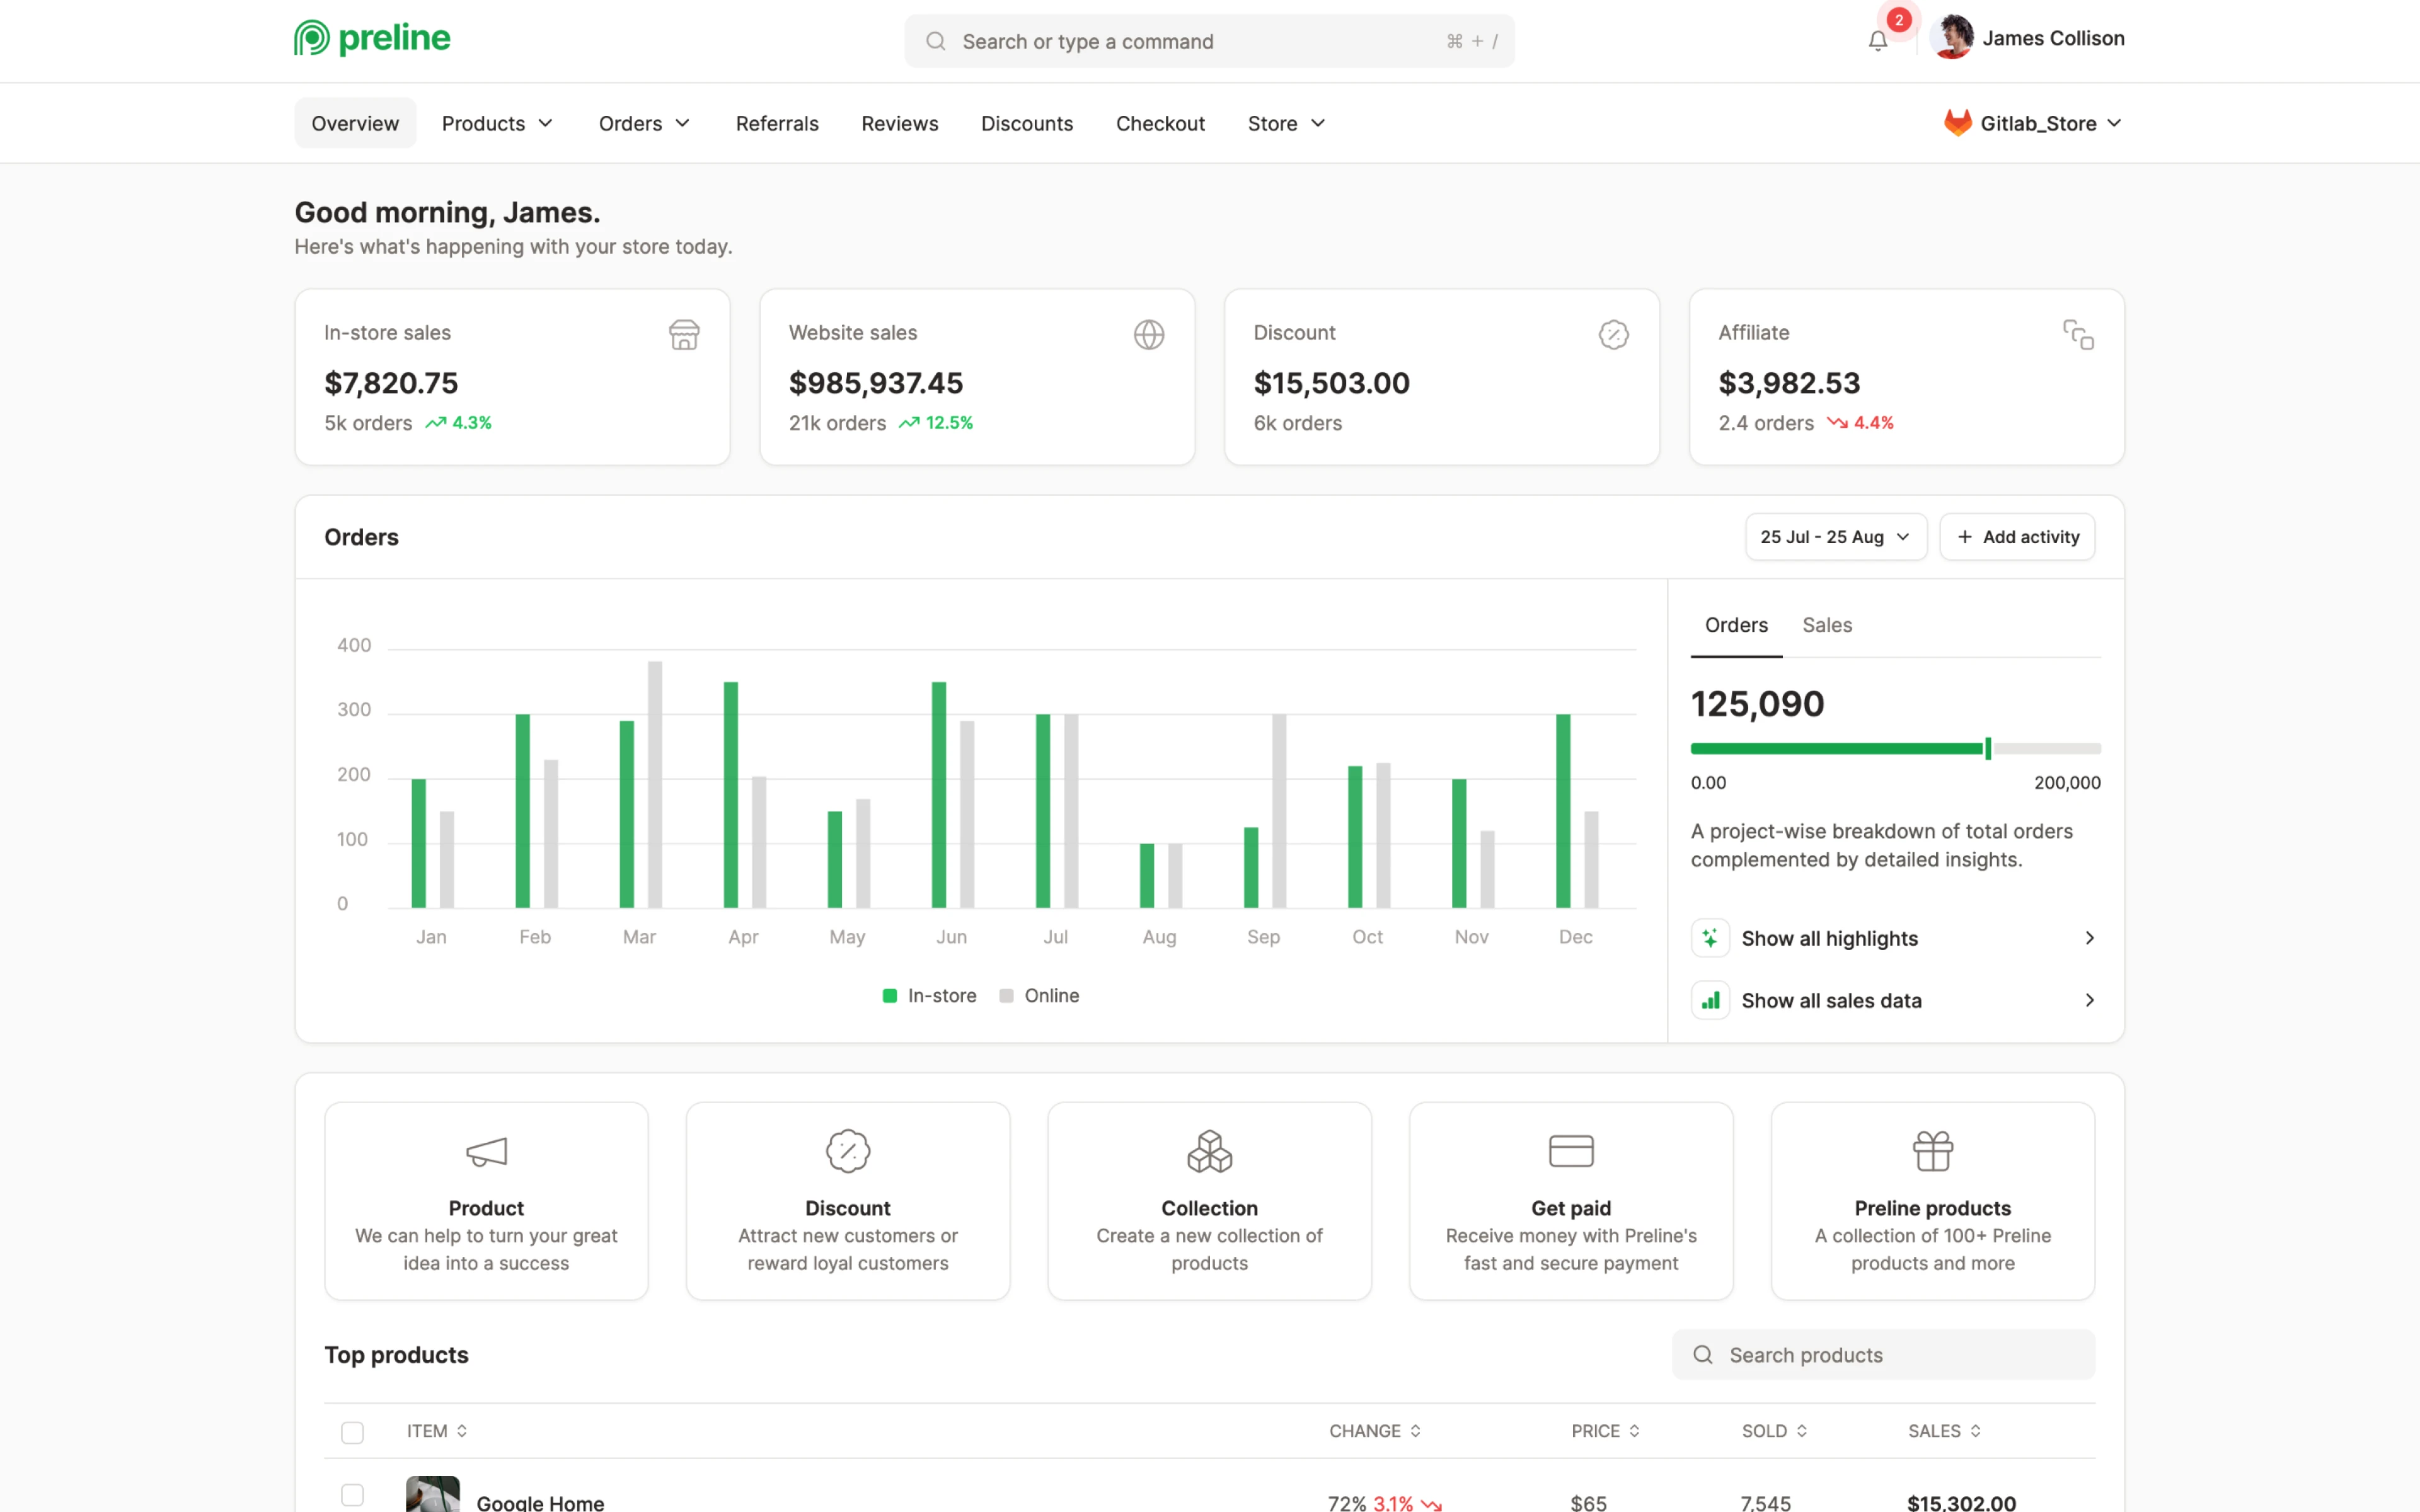Image resolution: width=2420 pixels, height=1512 pixels.
Task: Click the store icon on In-store sales card
Action: (684, 334)
